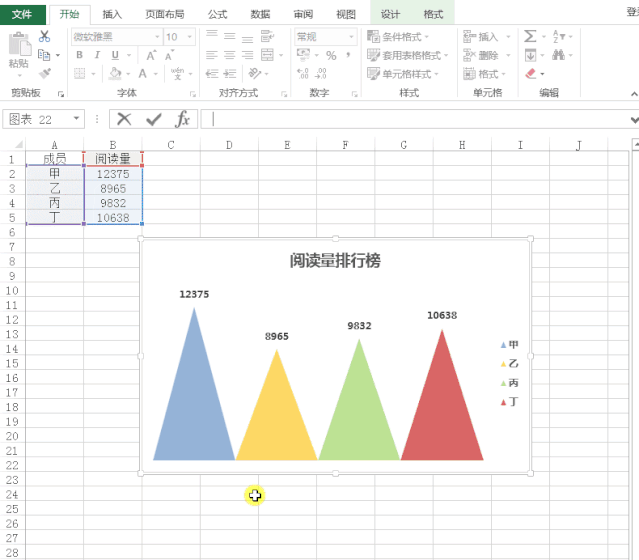This screenshot has width=639, height=560.
Task: Click Merge and Center icon
Action: 267,55
